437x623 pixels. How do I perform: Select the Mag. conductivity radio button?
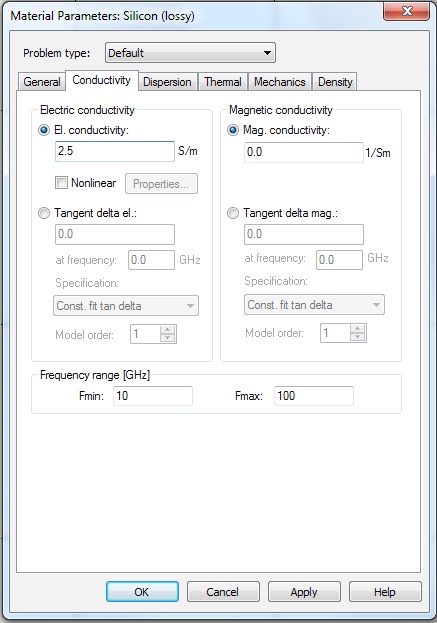tap(233, 130)
